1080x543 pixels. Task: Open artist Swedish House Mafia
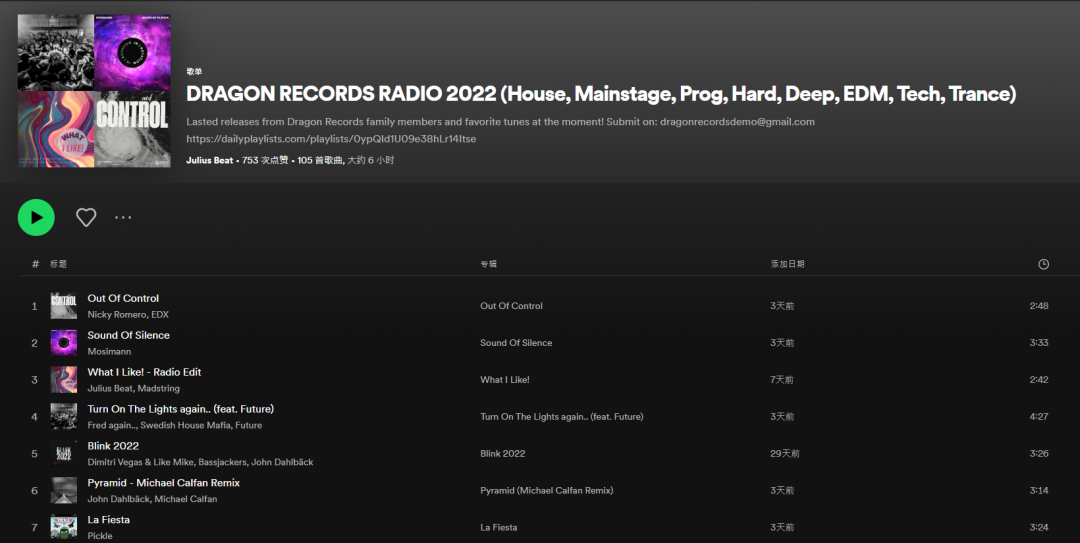pos(185,425)
